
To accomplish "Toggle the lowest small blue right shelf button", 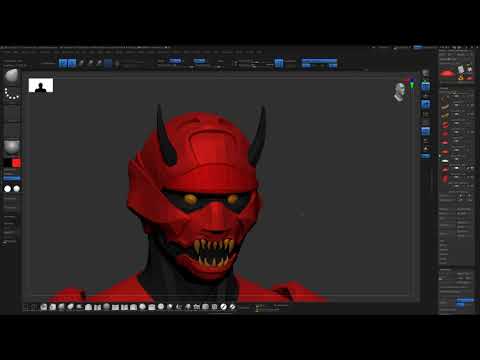I will coord(426,156).
